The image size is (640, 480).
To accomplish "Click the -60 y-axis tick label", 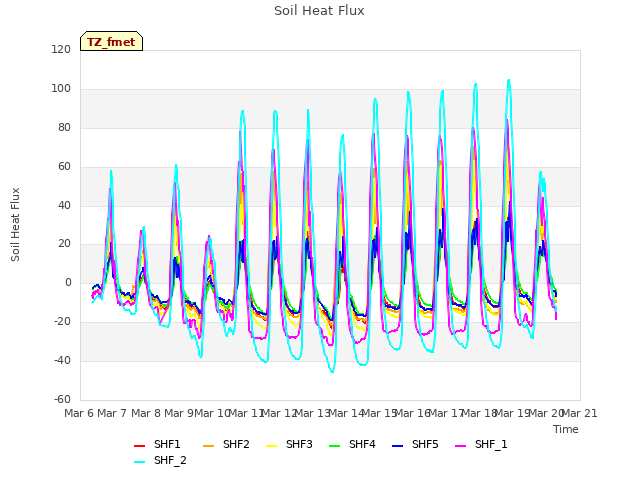I will click(x=62, y=399).
